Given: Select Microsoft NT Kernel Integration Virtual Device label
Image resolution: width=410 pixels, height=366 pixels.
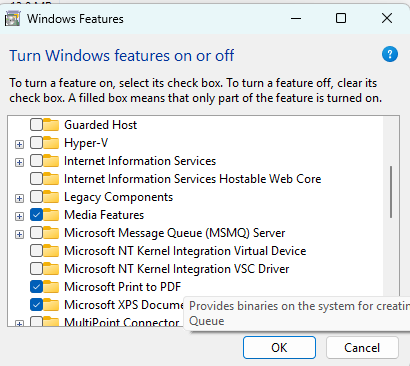Looking at the screenshot, I should pyautogui.click(x=185, y=251).
